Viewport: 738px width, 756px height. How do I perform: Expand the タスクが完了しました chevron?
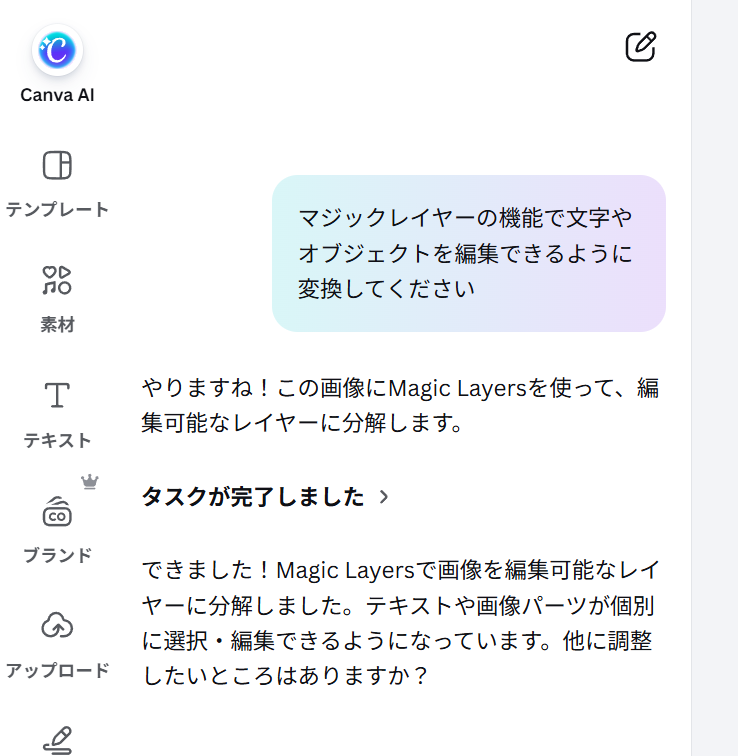click(x=384, y=497)
